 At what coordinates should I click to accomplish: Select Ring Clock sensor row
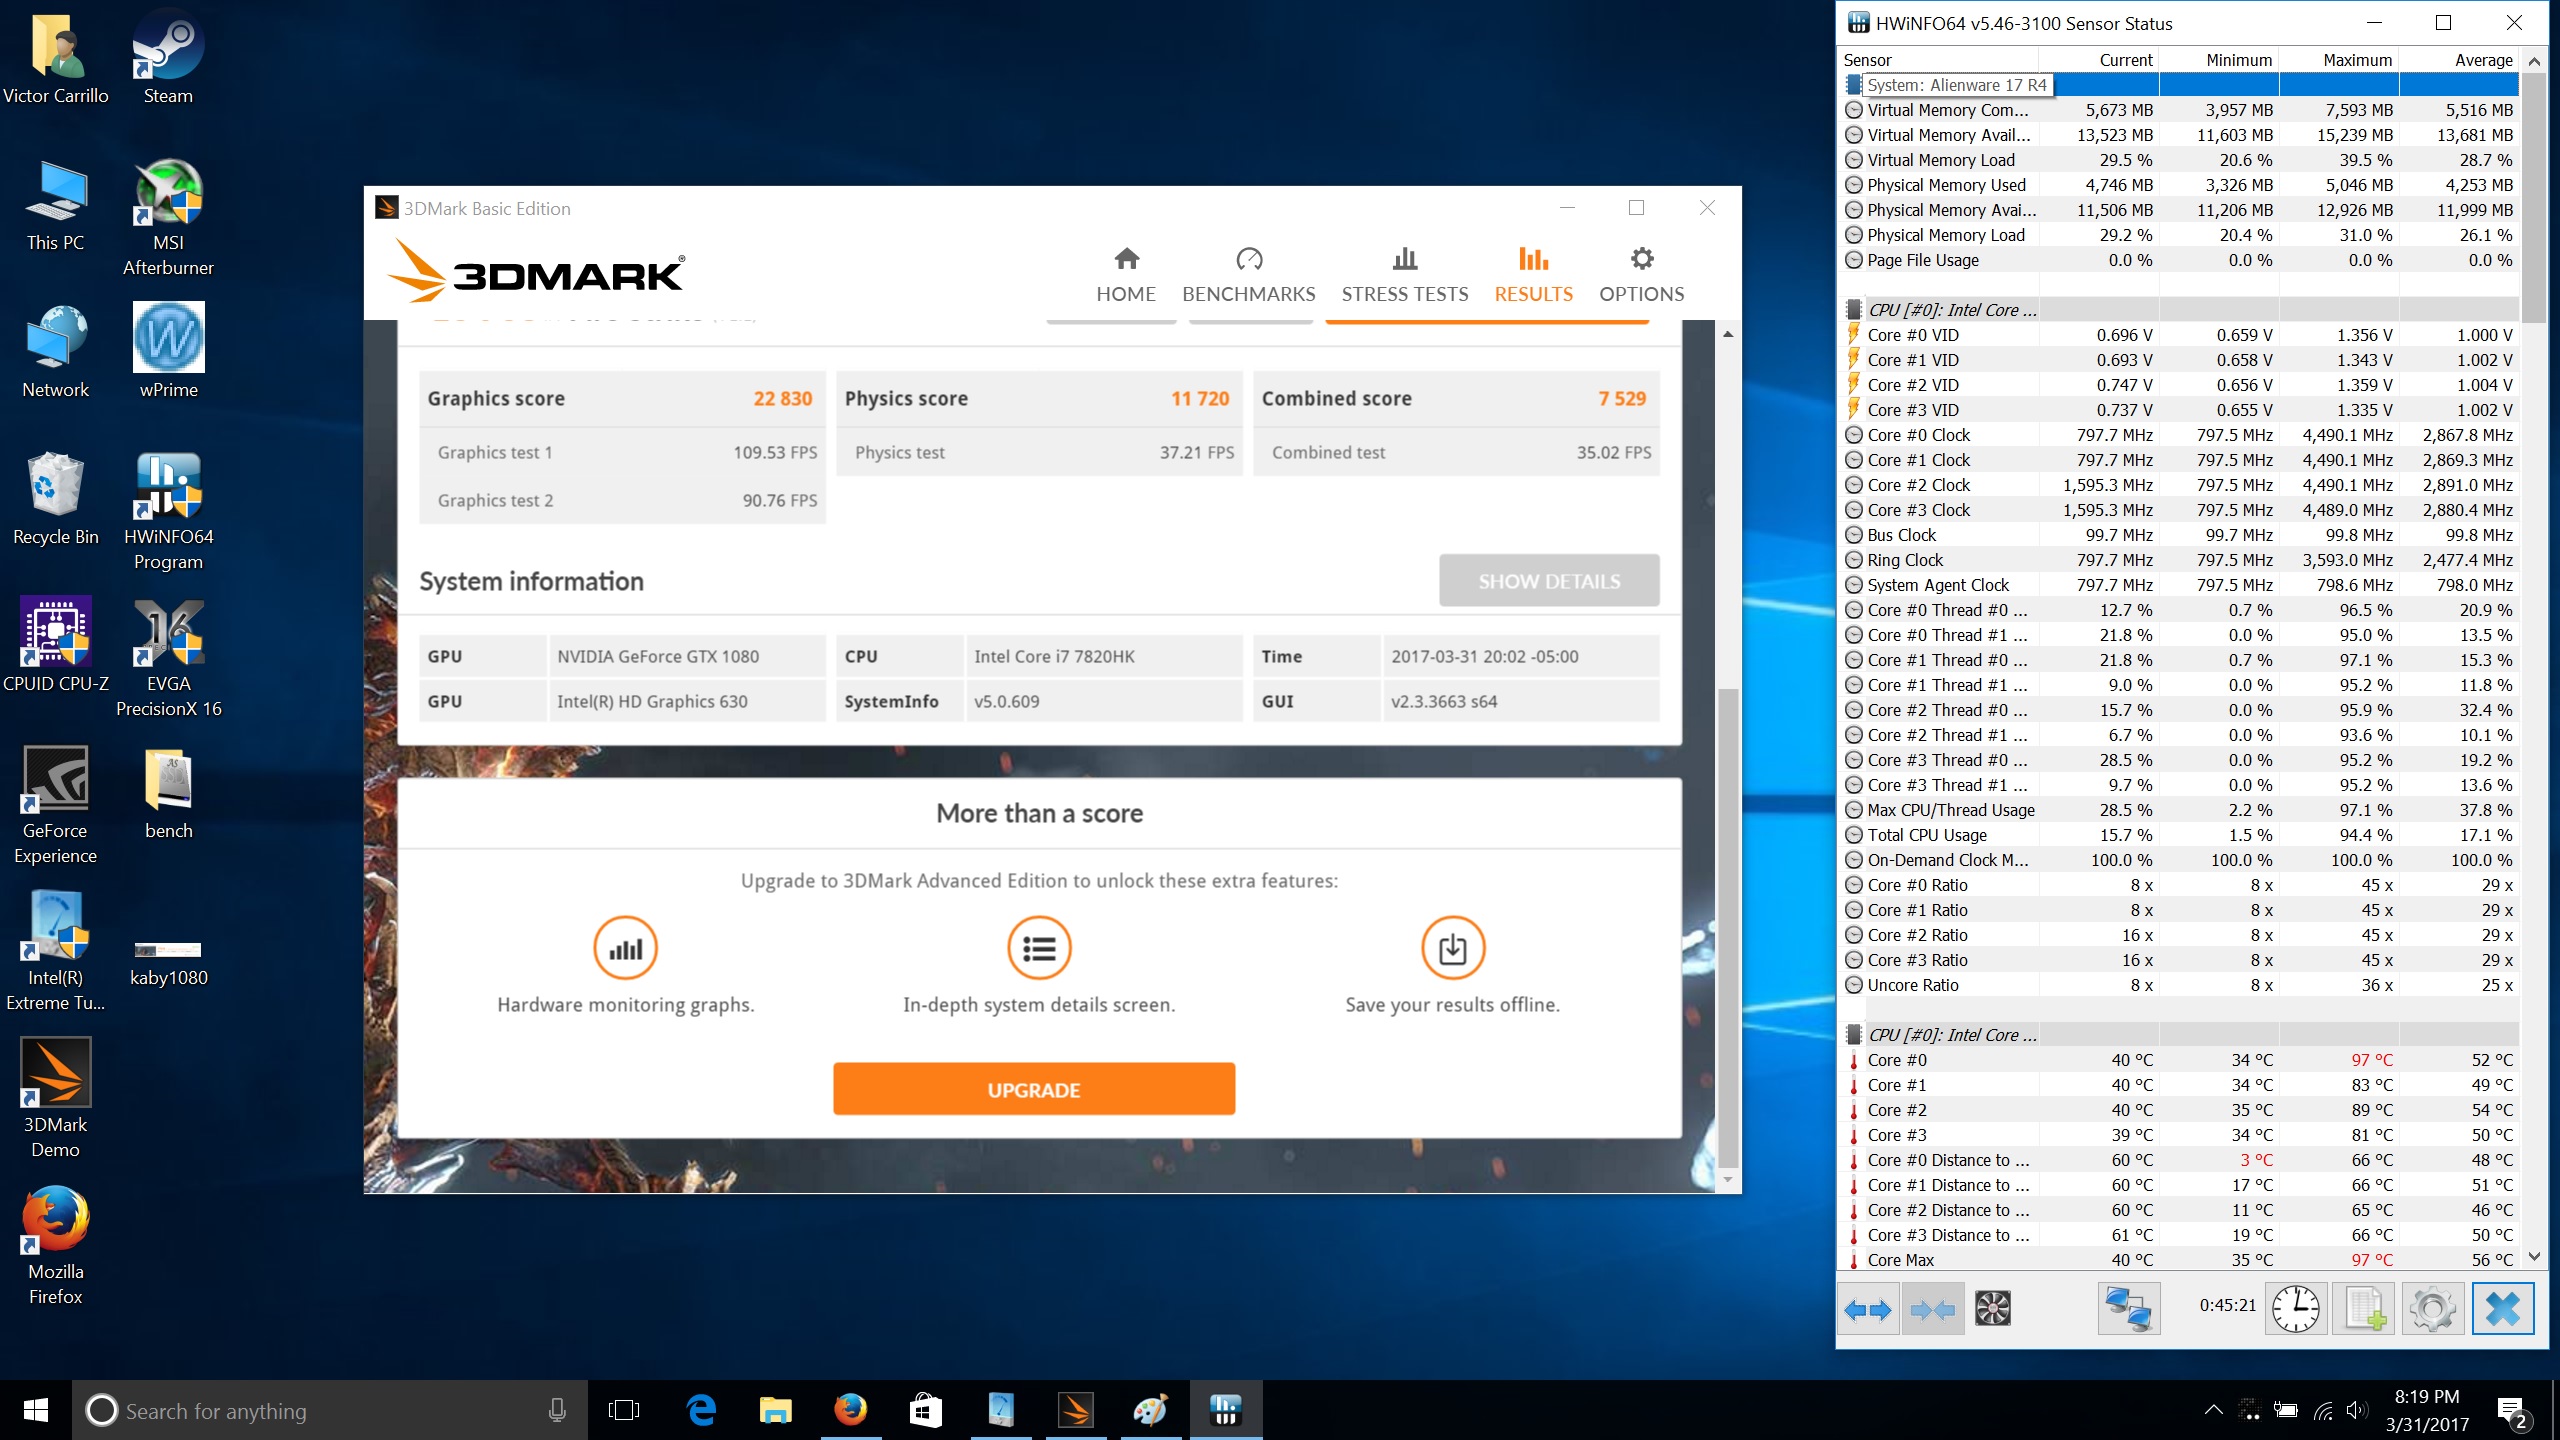[x=2179, y=560]
